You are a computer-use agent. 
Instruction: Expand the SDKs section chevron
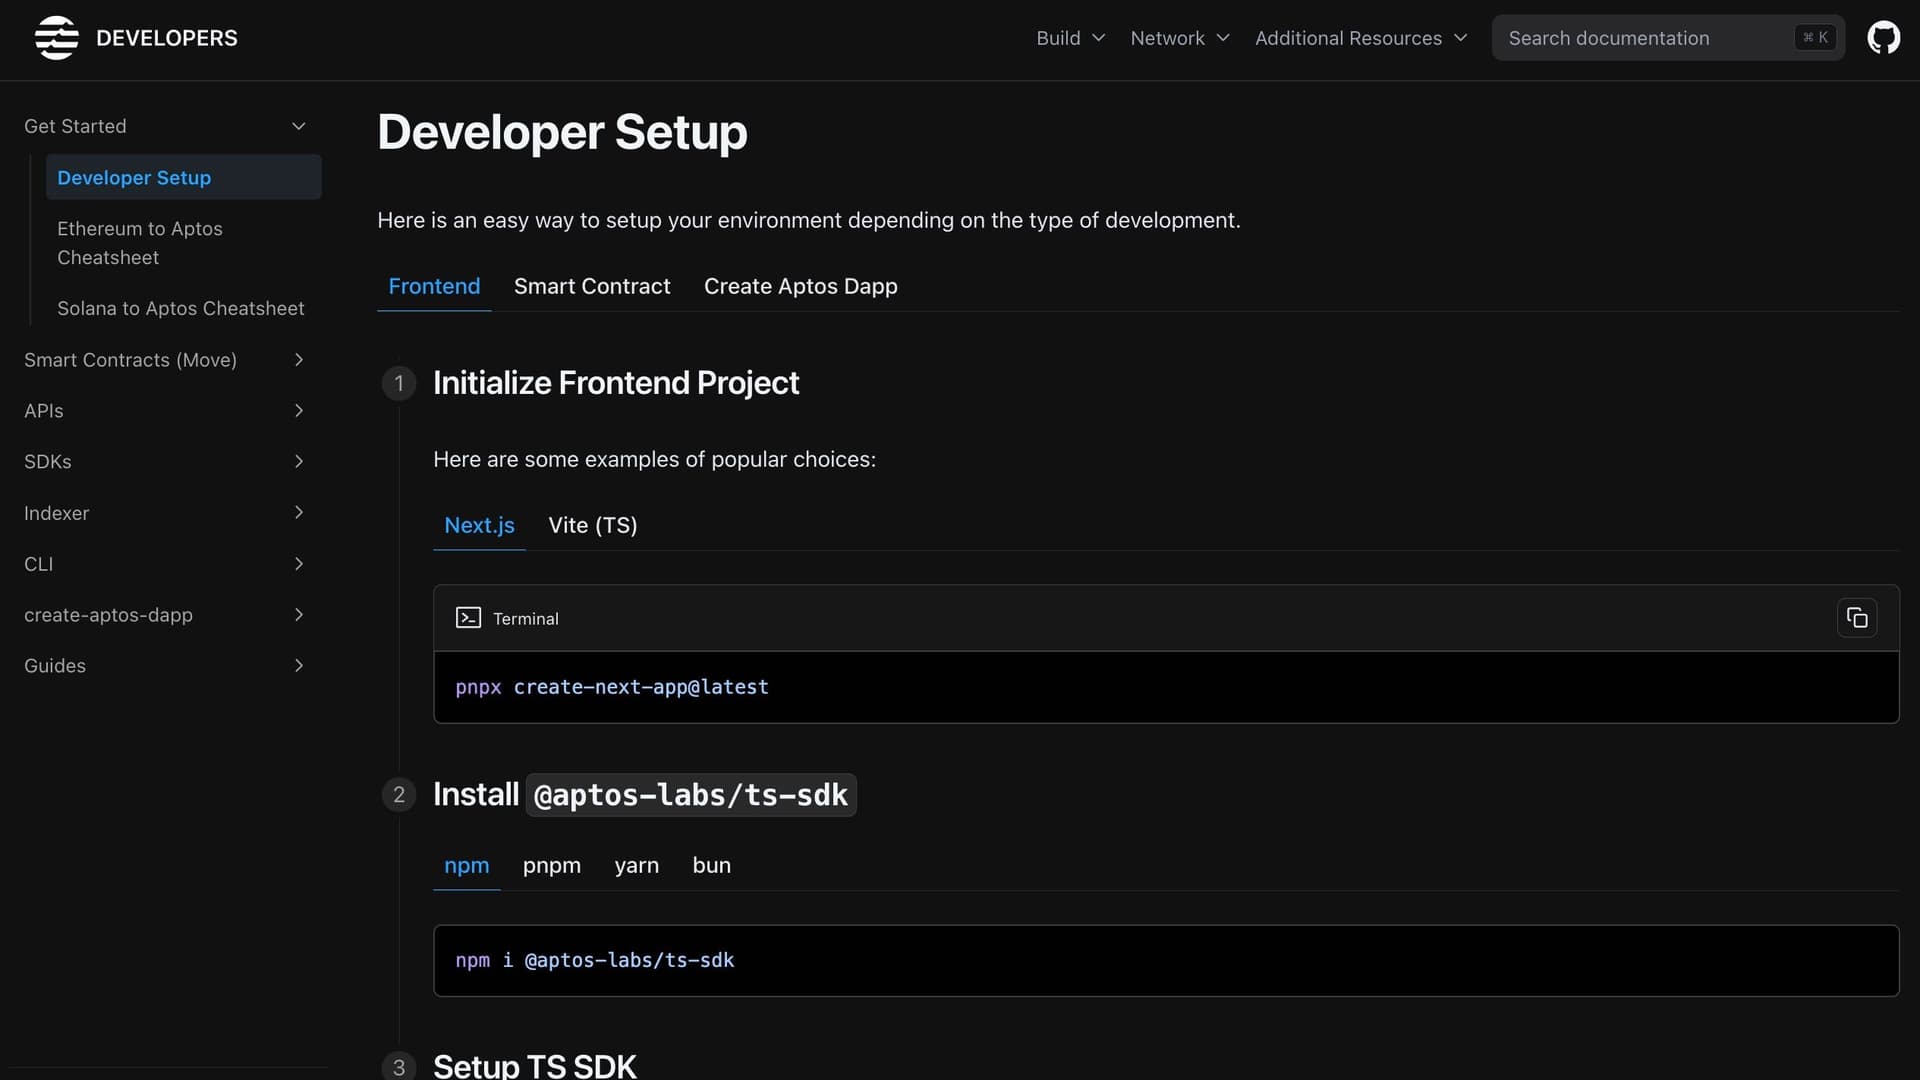(x=298, y=462)
